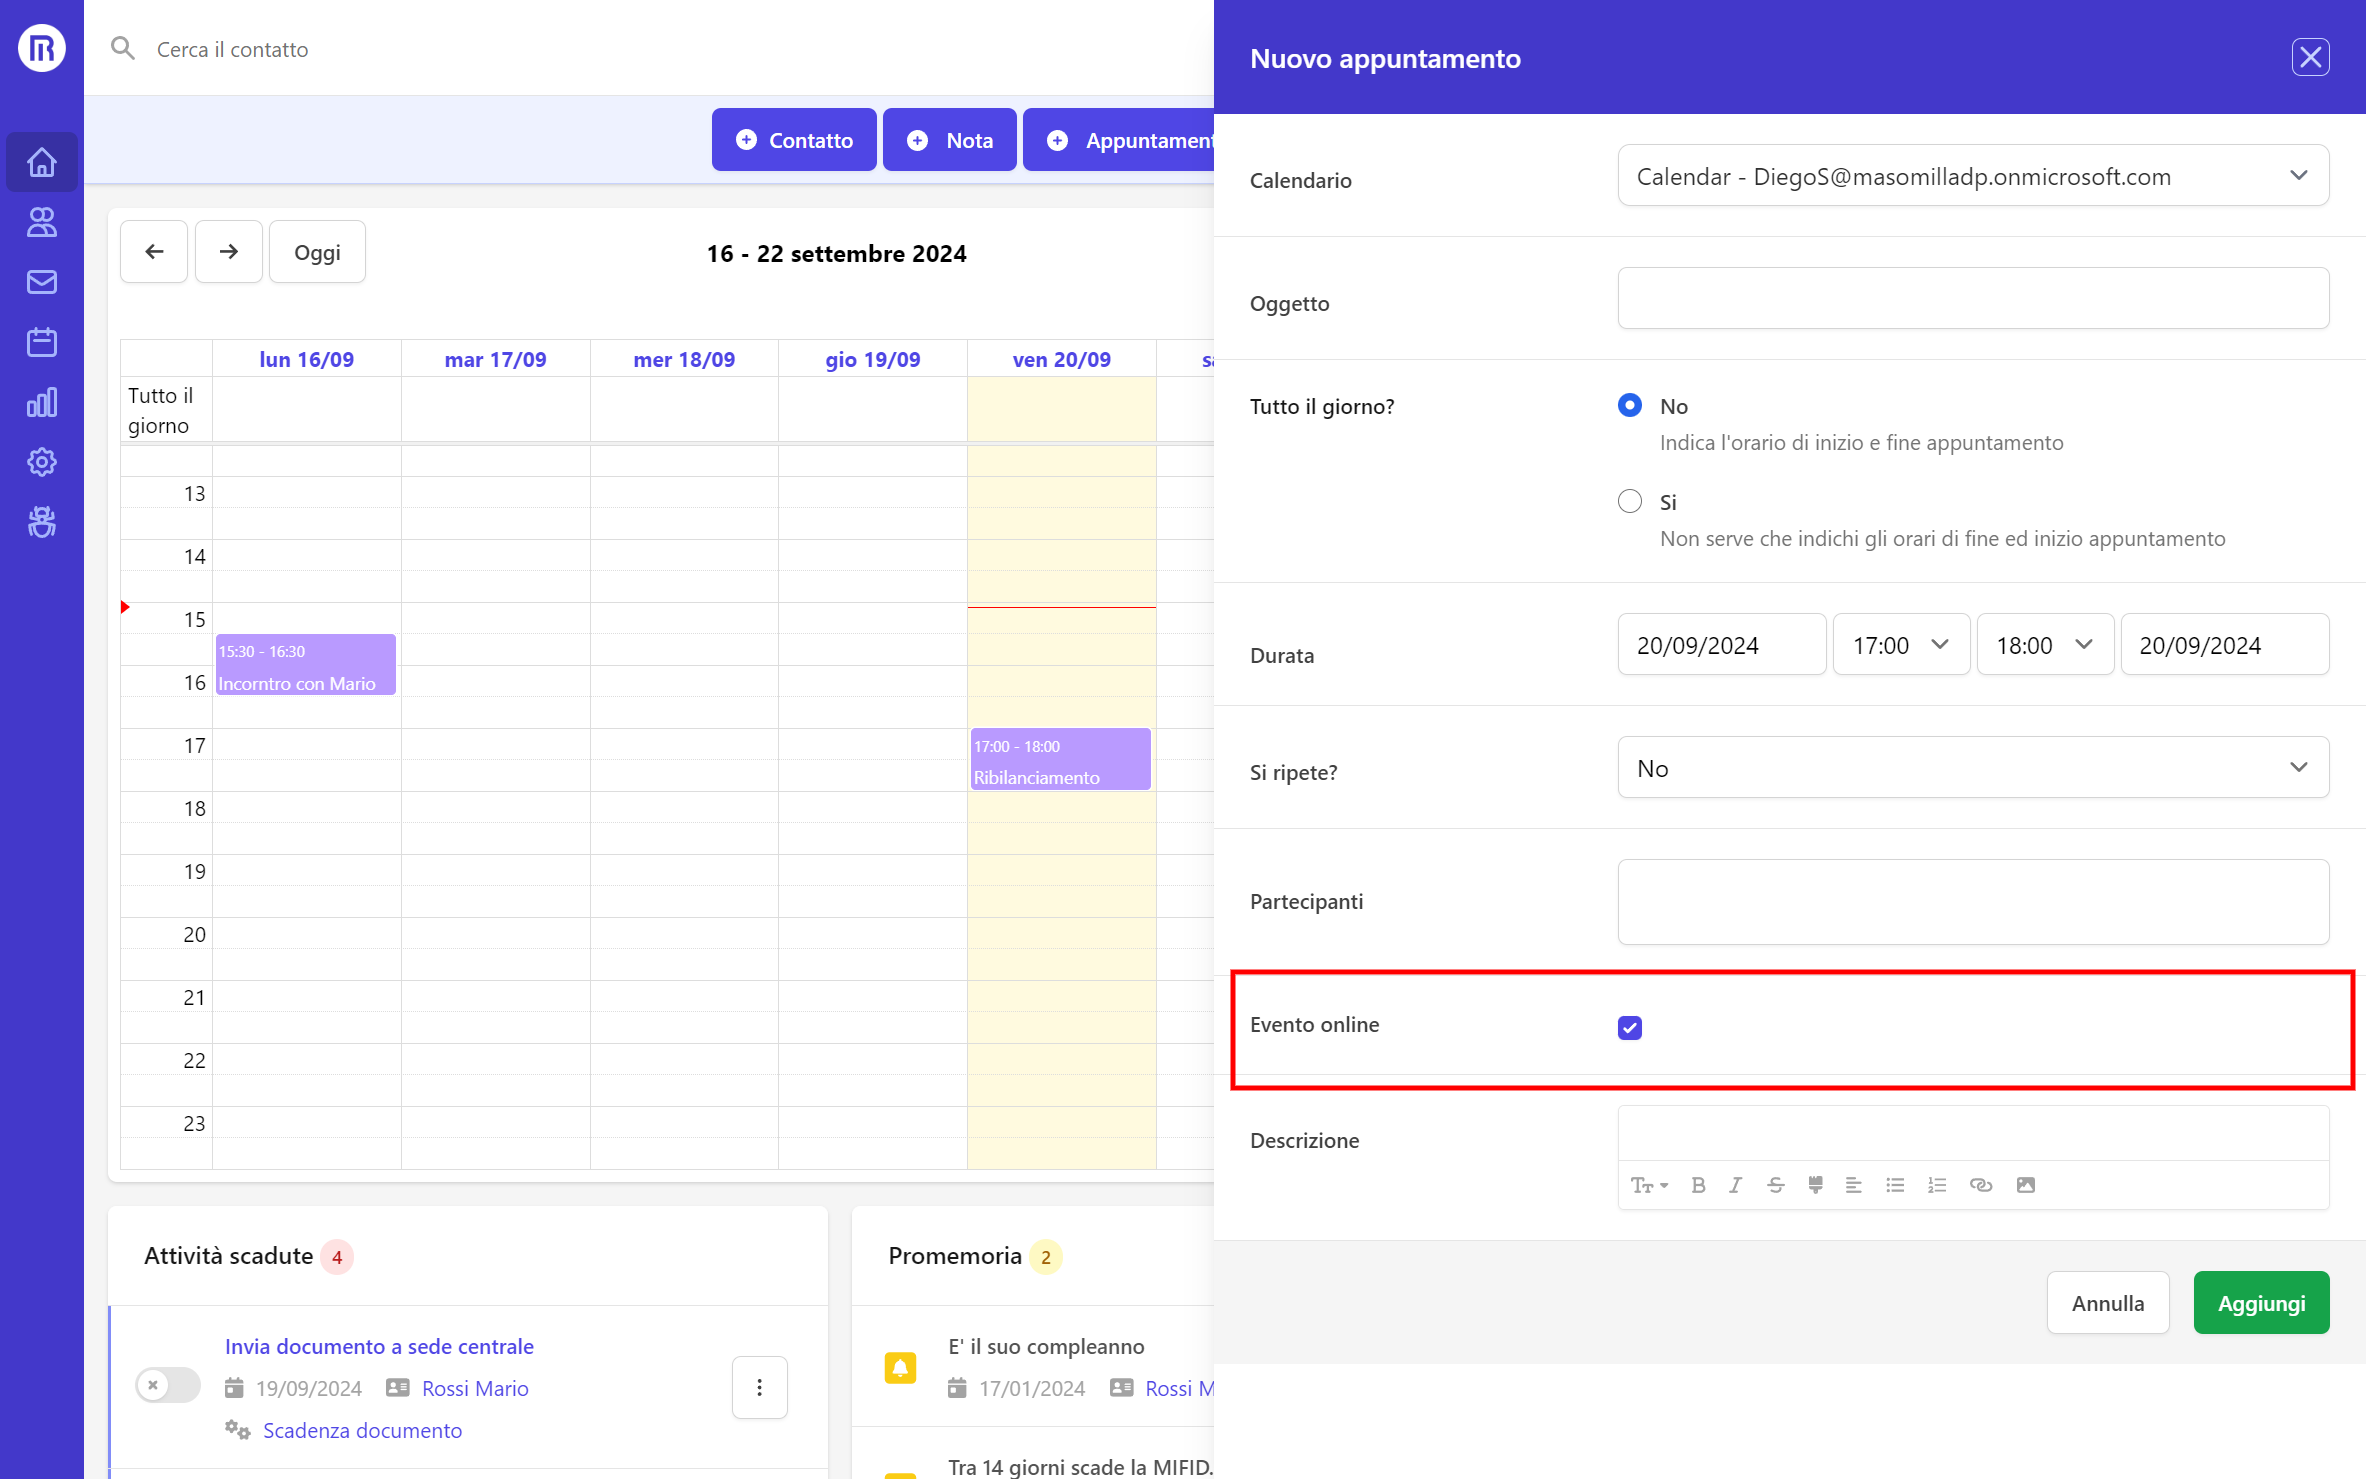Open the statistics bar chart icon
Screen dimensions: 2366x1479
41,402
